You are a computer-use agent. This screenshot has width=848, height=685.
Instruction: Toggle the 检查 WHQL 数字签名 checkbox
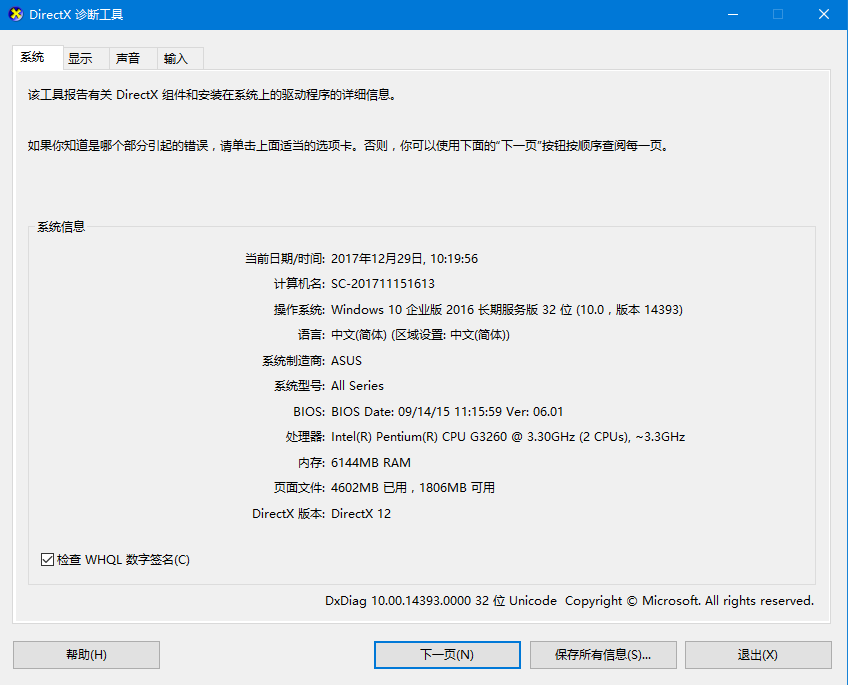(x=115, y=560)
